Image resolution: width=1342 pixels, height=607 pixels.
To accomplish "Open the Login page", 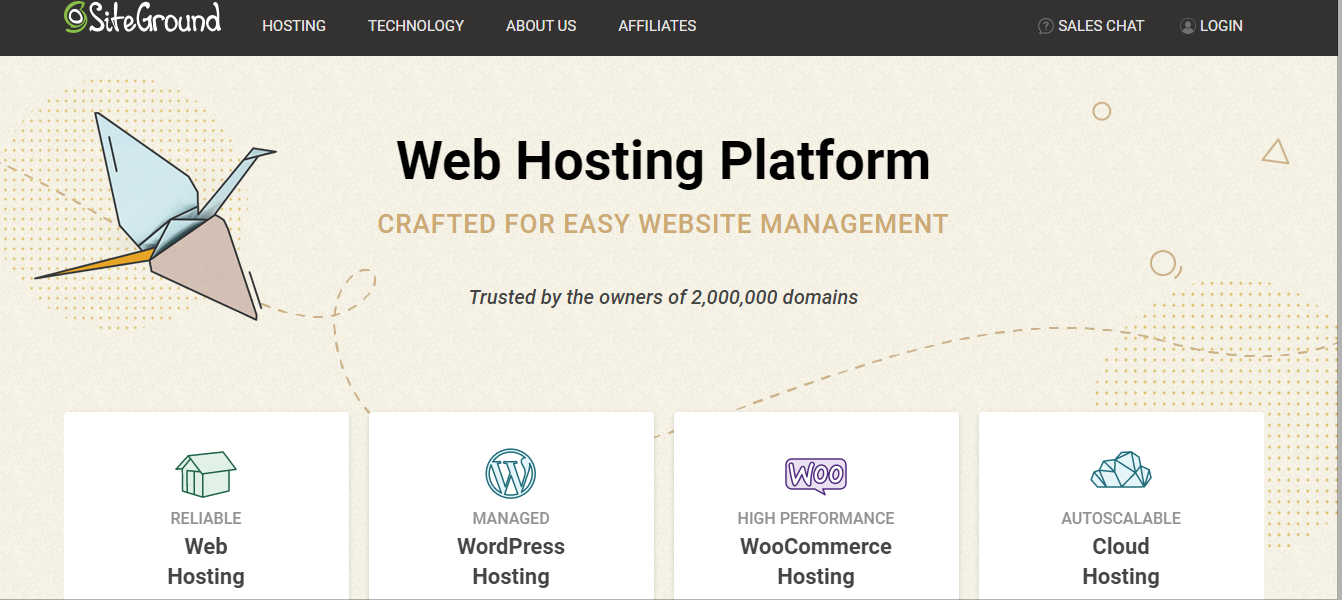I will coord(1221,26).
